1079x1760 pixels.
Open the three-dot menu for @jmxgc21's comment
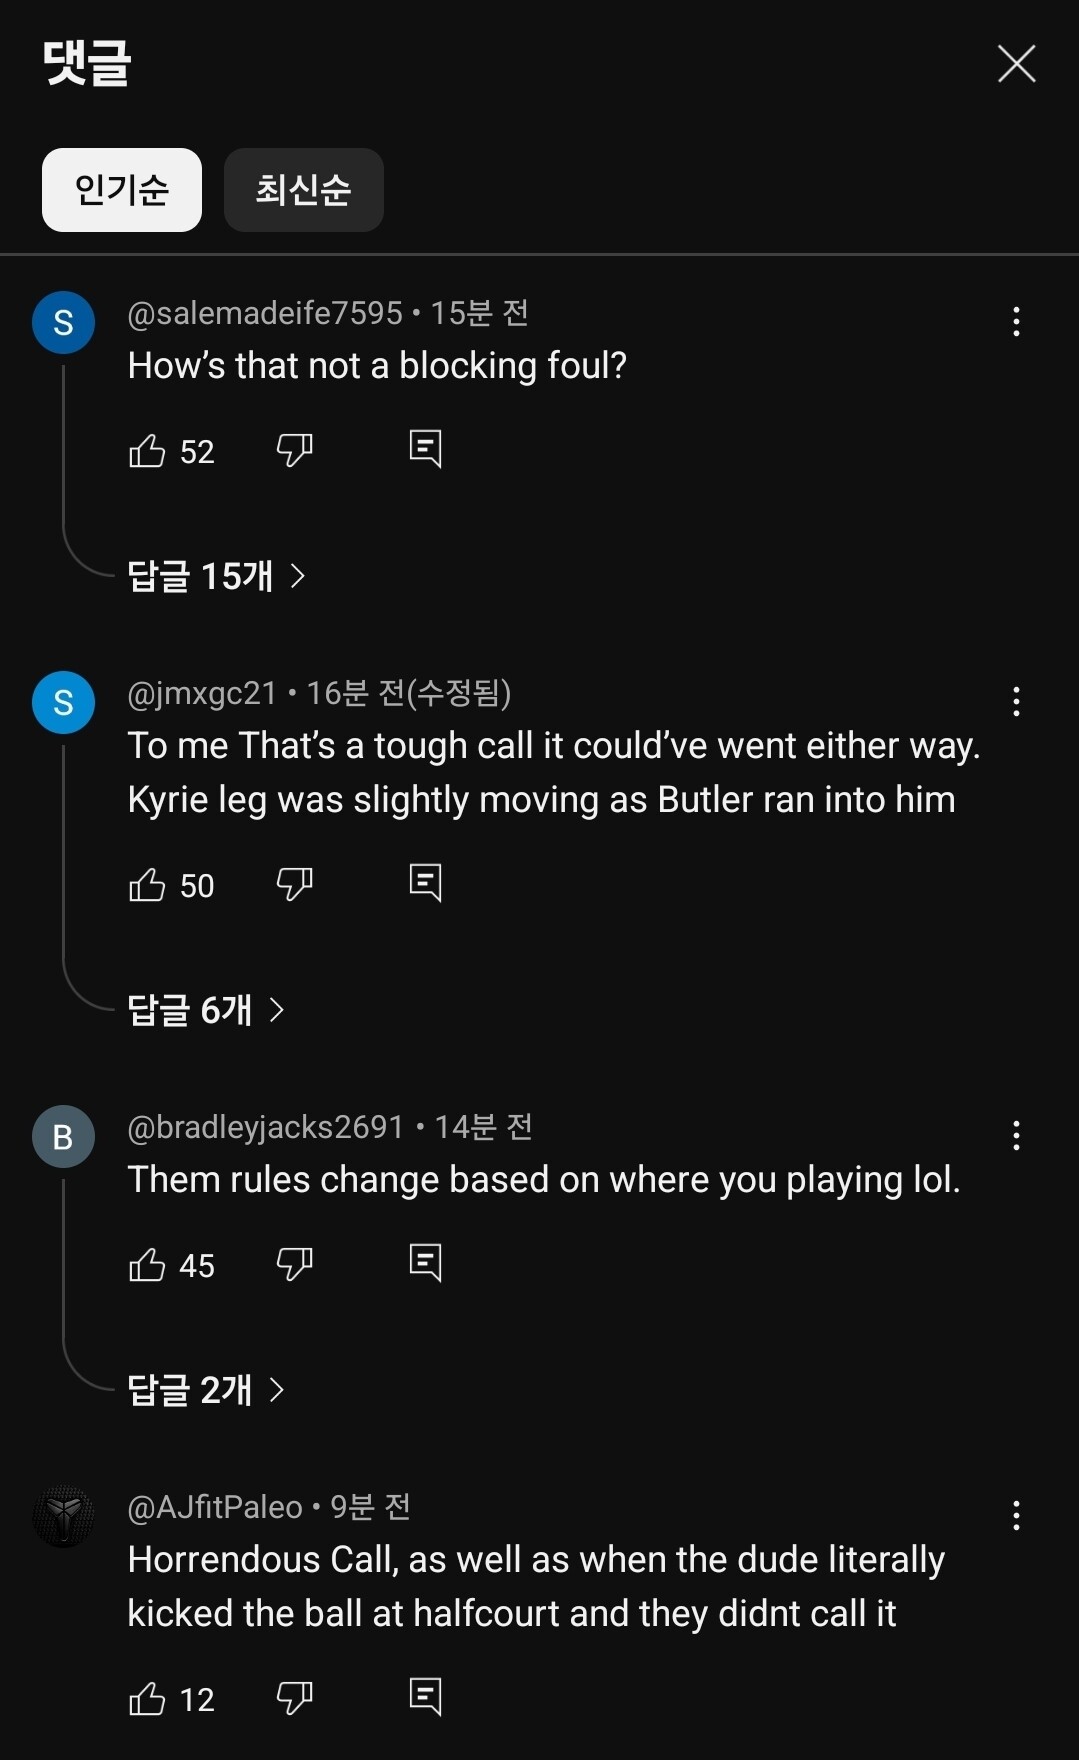[1016, 702]
